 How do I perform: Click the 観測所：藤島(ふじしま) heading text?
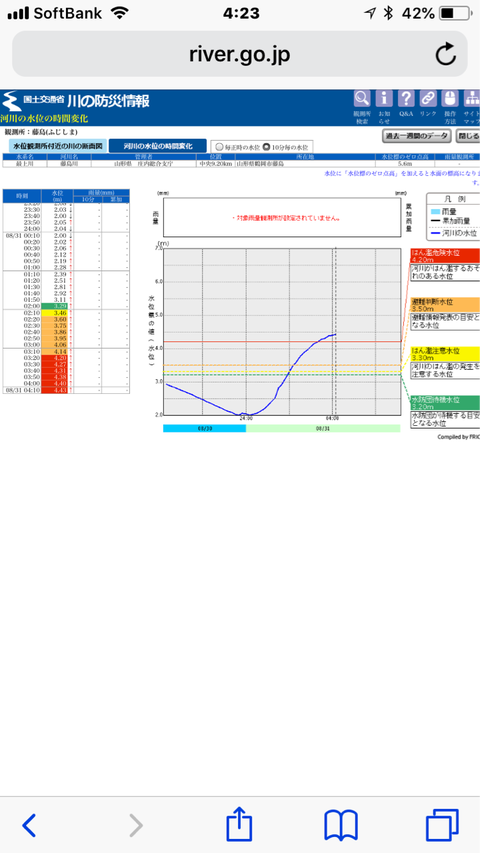tap(41, 132)
